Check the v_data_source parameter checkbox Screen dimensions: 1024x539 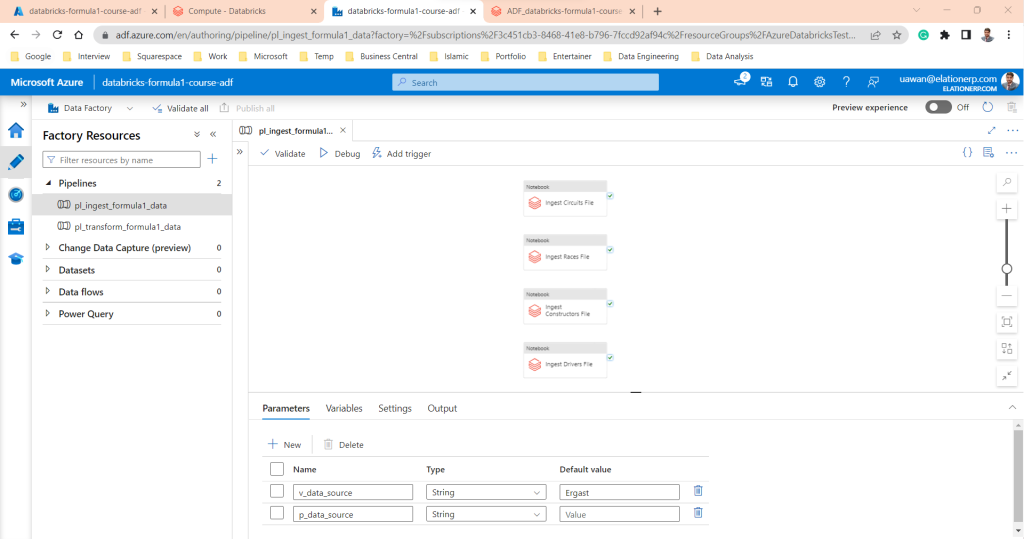pos(277,491)
